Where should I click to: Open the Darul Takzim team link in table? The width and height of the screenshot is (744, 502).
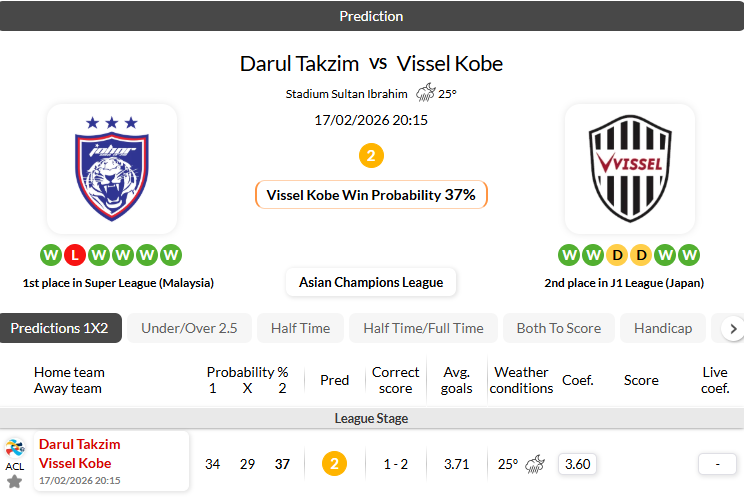click(x=80, y=444)
